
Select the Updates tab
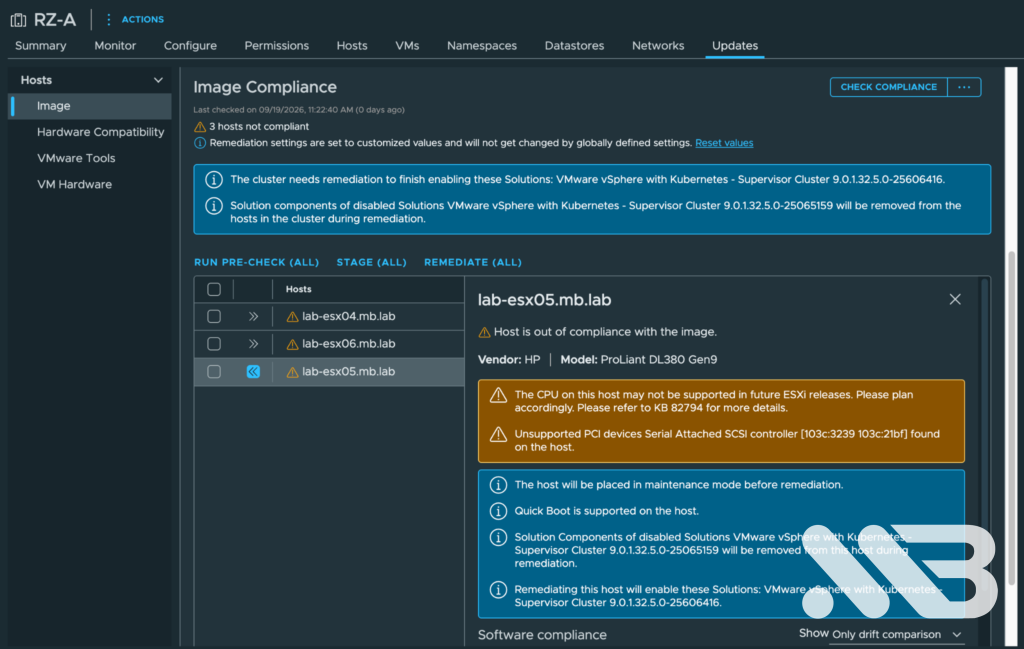[735, 46]
